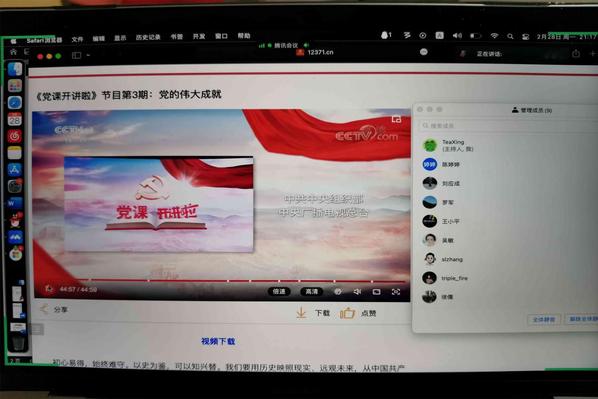Toggle widescreen theater mode in video player
Screen dimensions: 598x399
[x=376, y=292]
